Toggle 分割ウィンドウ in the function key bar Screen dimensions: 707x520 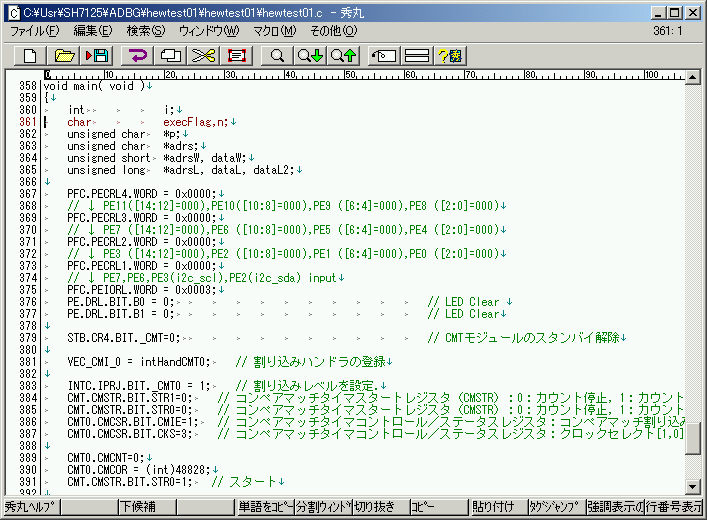coord(322,507)
